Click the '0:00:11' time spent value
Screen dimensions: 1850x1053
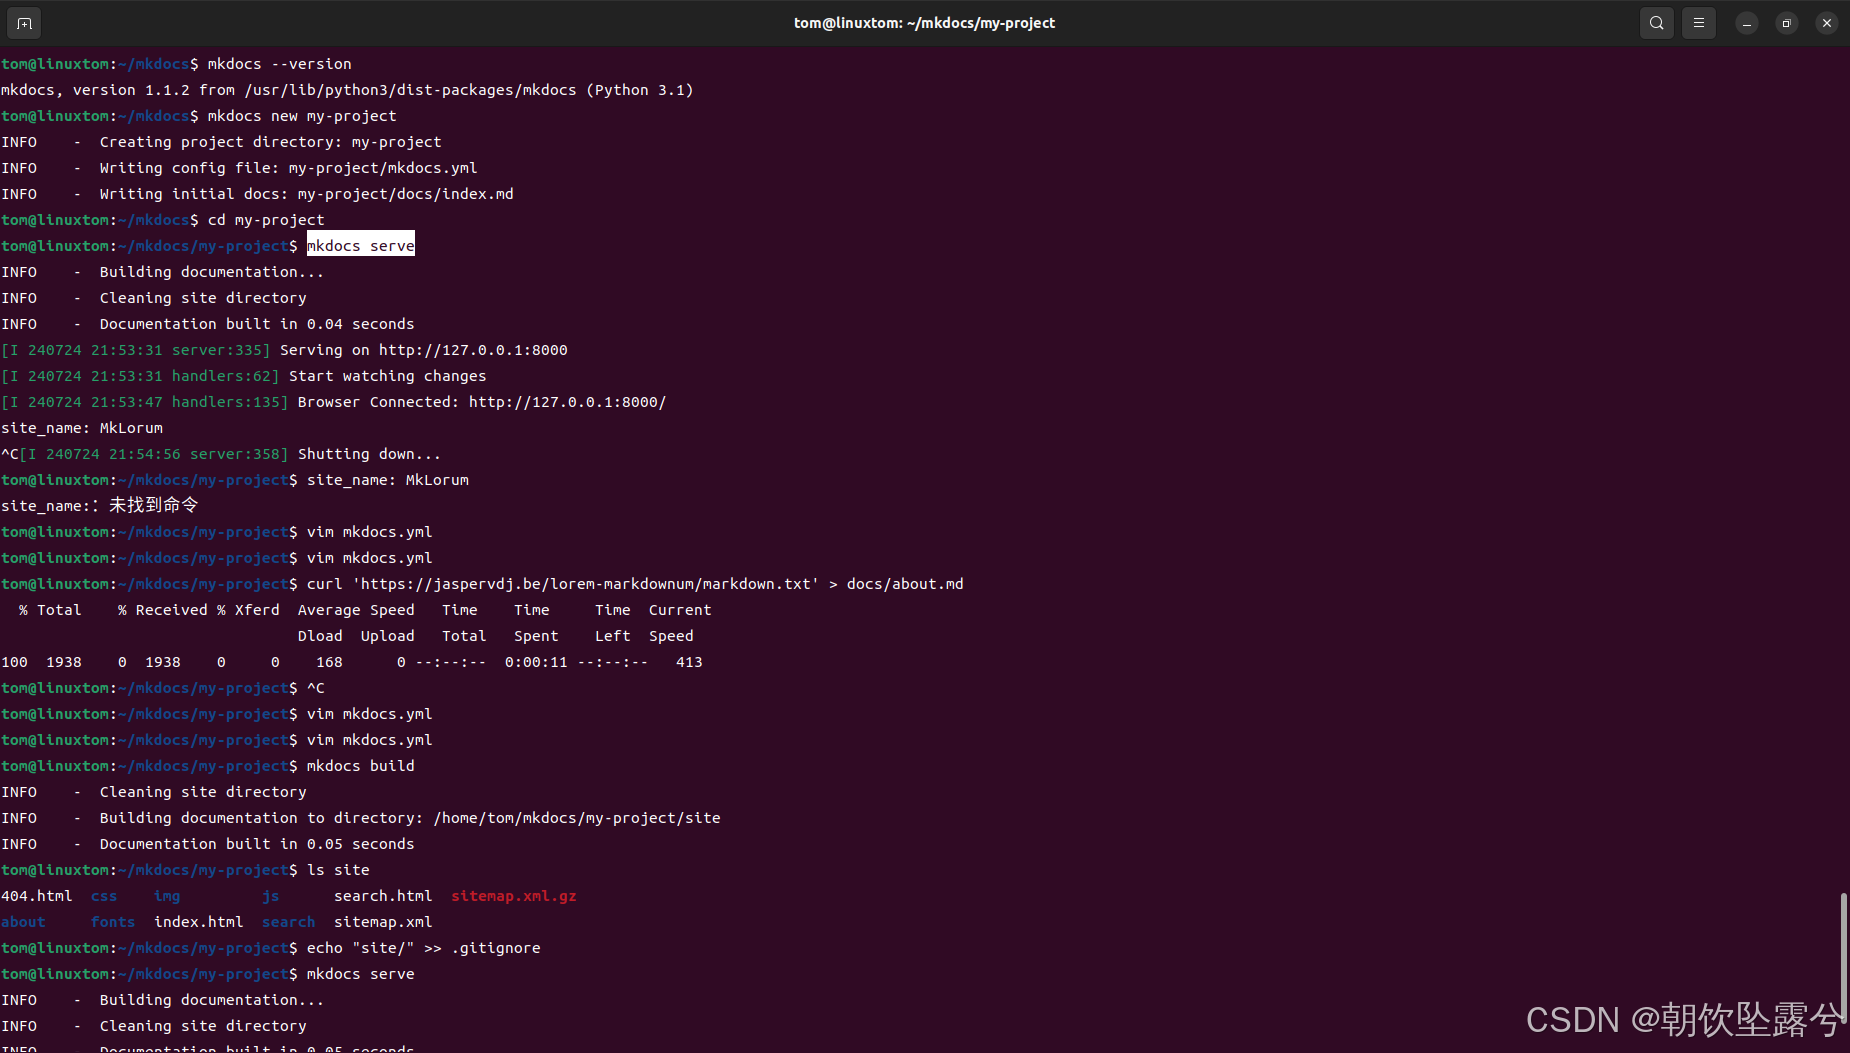[536, 662]
